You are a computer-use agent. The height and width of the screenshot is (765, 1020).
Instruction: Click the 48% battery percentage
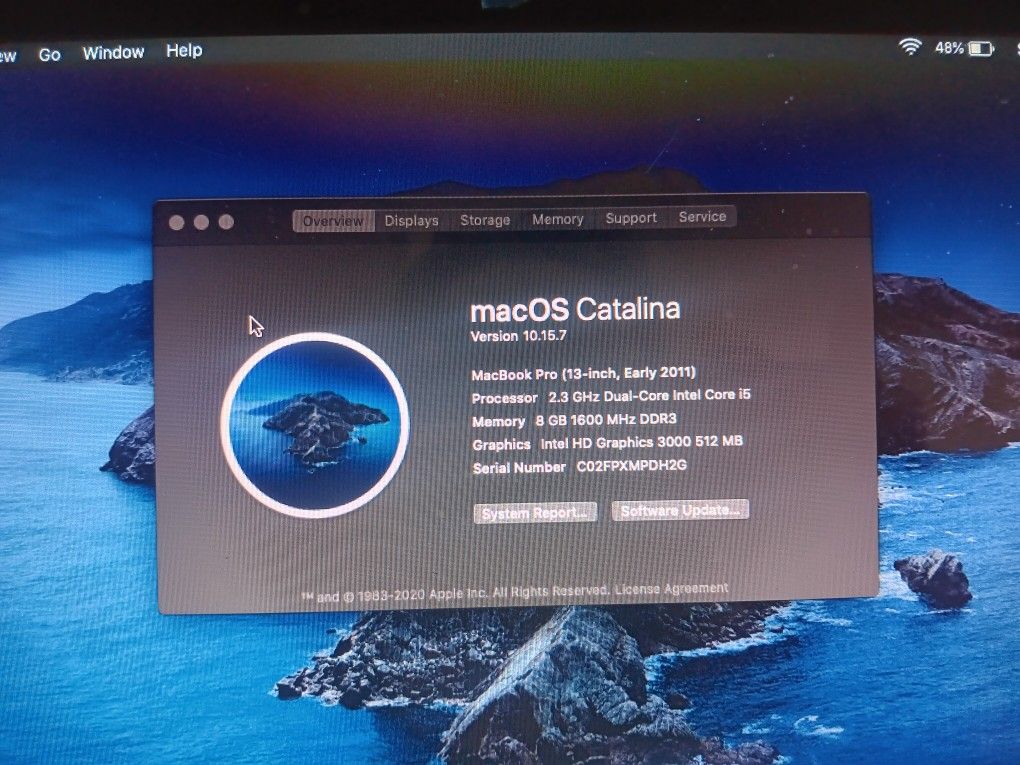pyautogui.click(x=949, y=48)
